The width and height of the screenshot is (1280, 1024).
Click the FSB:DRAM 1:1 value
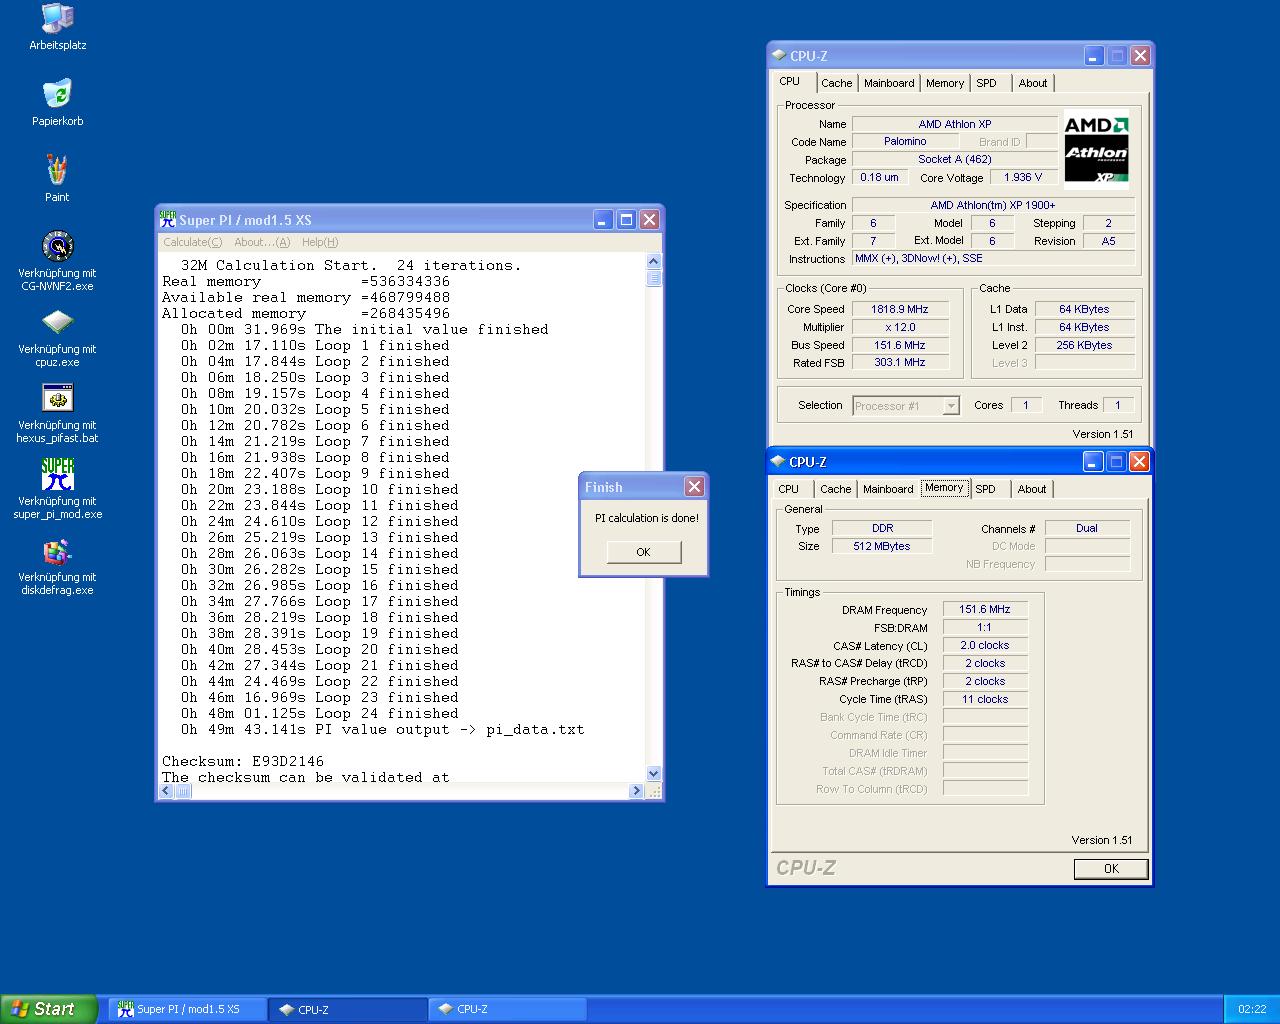[x=985, y=627]
